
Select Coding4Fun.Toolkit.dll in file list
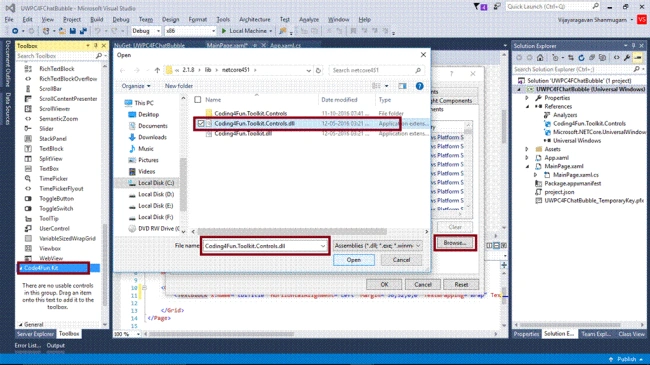pos(243,134)
